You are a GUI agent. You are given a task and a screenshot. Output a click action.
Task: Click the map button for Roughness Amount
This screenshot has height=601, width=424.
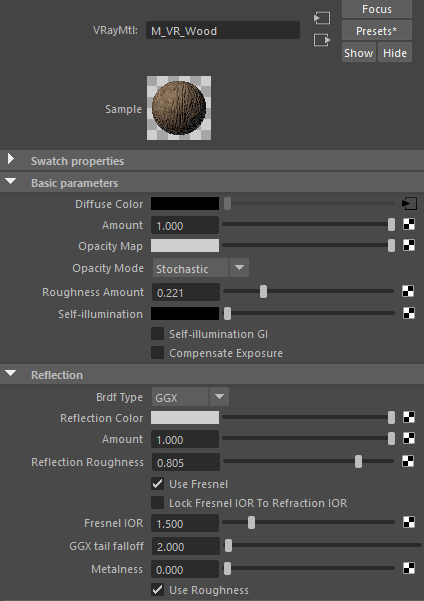(408, 291)
